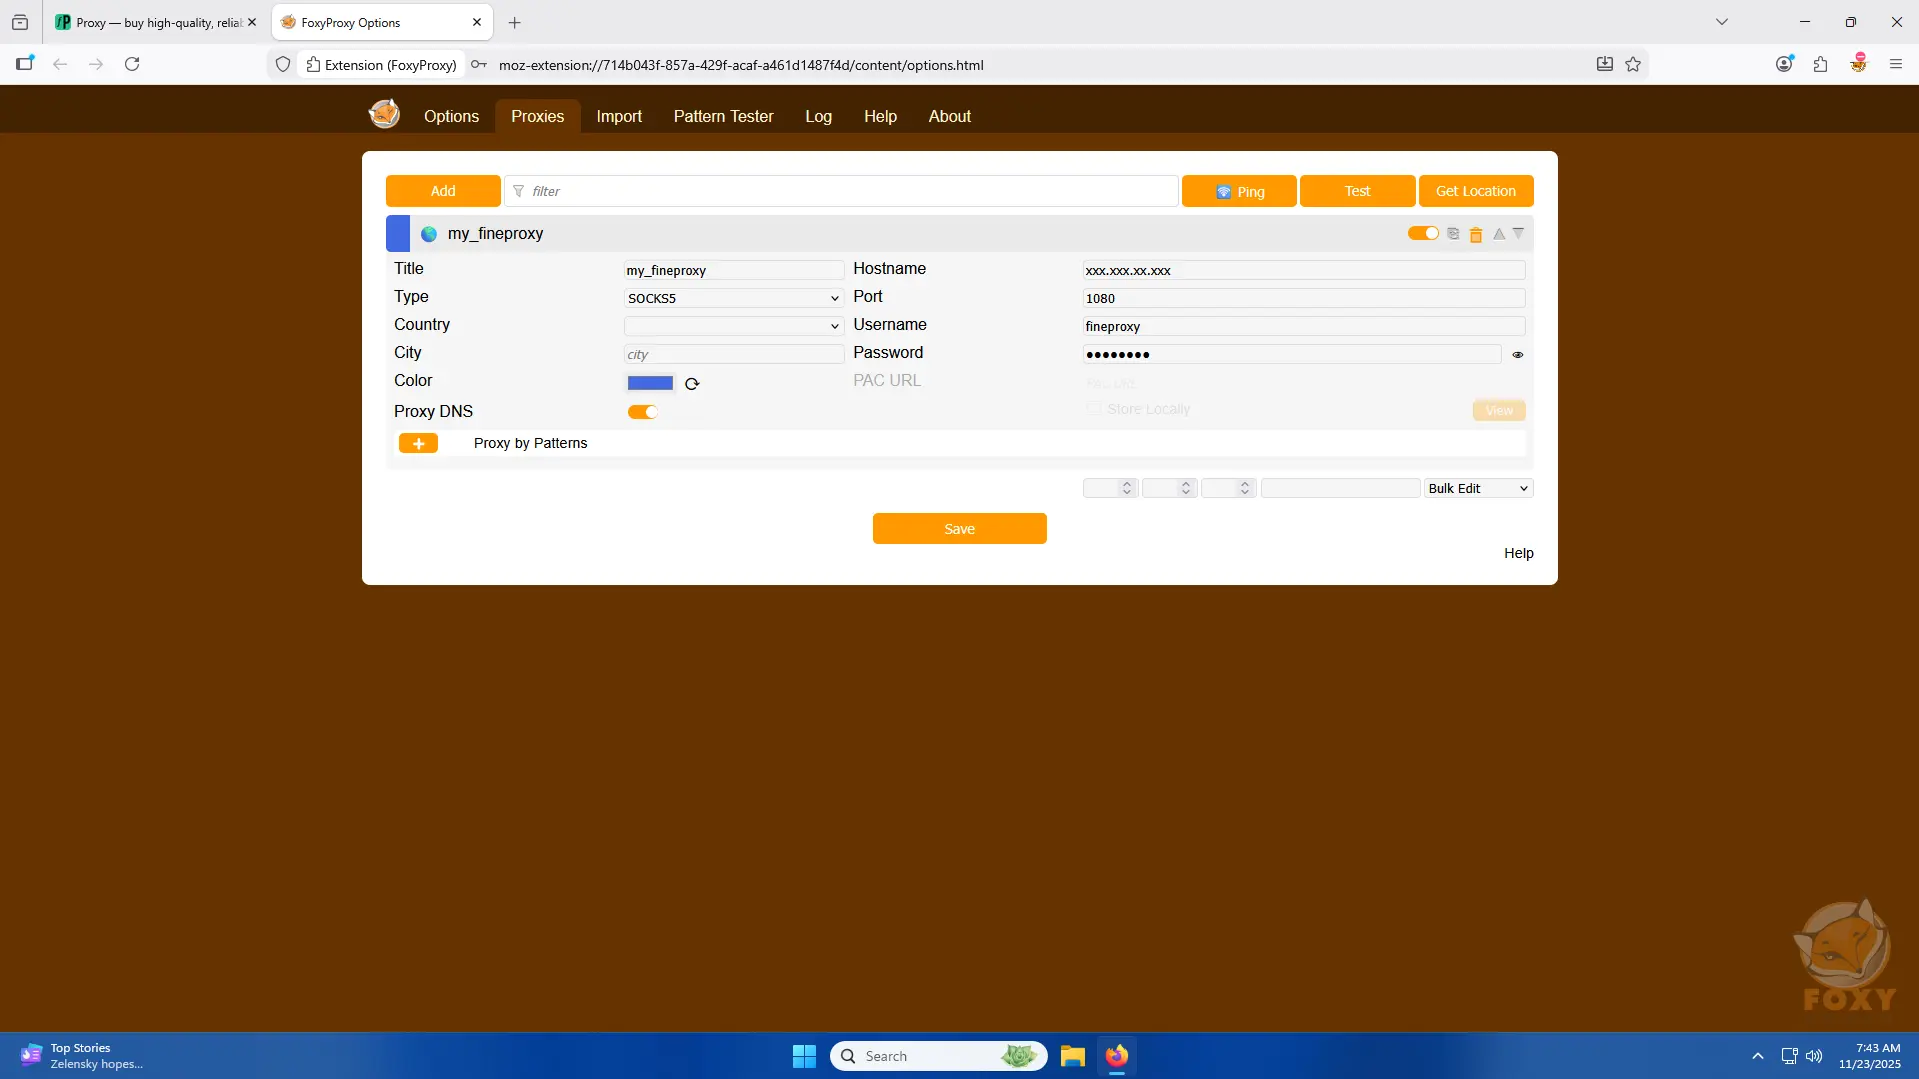
Task: Toggle the Proxy DNS switch
Action: 642,412
